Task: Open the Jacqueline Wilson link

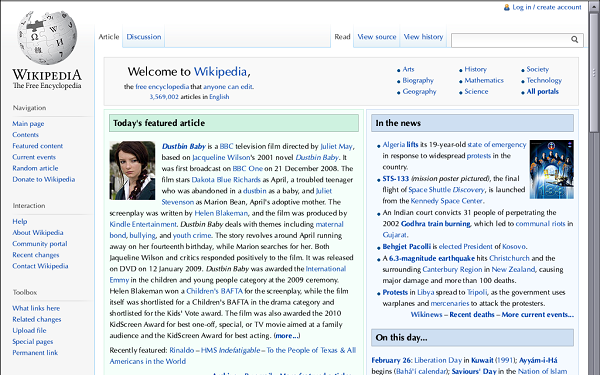Action: click(x=221, y=157)
